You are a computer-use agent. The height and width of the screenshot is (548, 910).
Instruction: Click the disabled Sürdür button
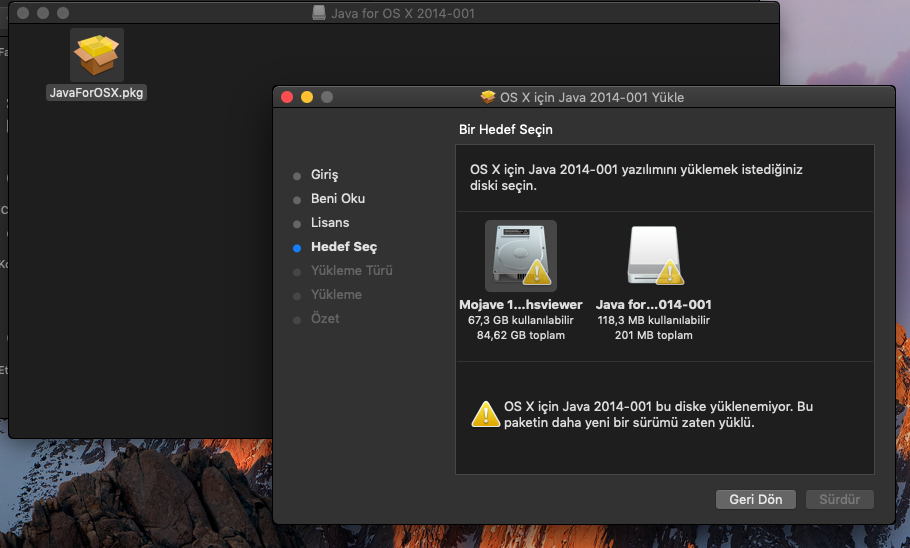[839, 499]
